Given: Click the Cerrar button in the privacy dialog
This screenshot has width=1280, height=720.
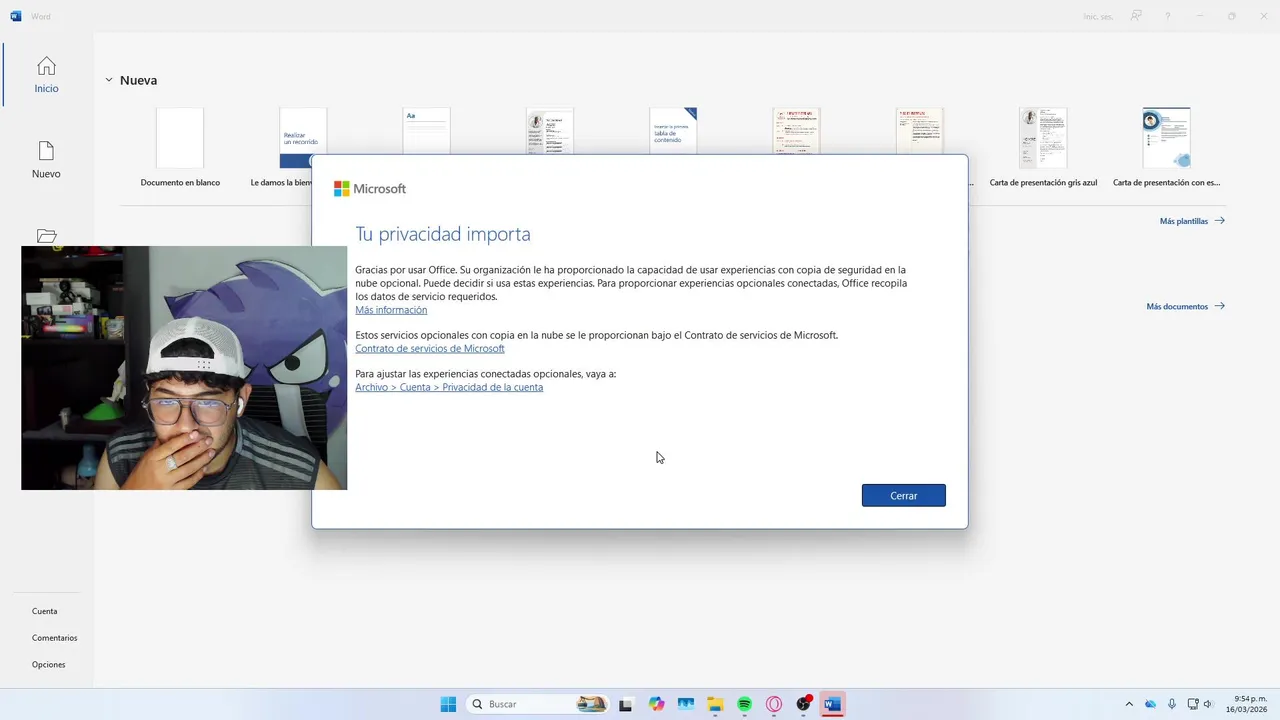Looking at the screenshot, I should pos(903,495).
